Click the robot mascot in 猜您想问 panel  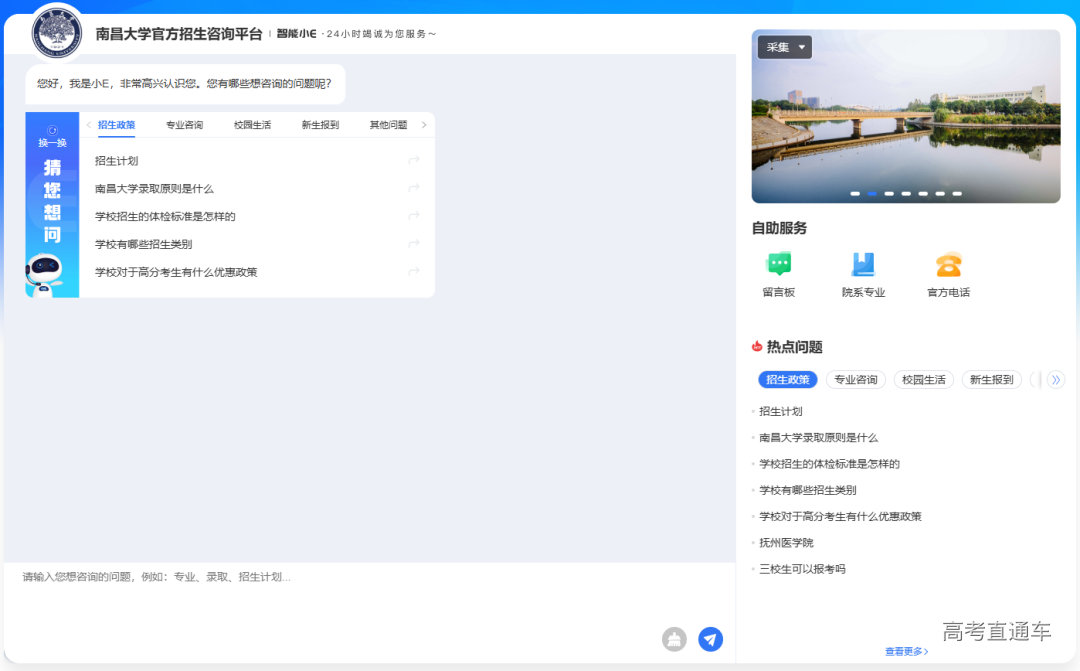tap(45, 273)
